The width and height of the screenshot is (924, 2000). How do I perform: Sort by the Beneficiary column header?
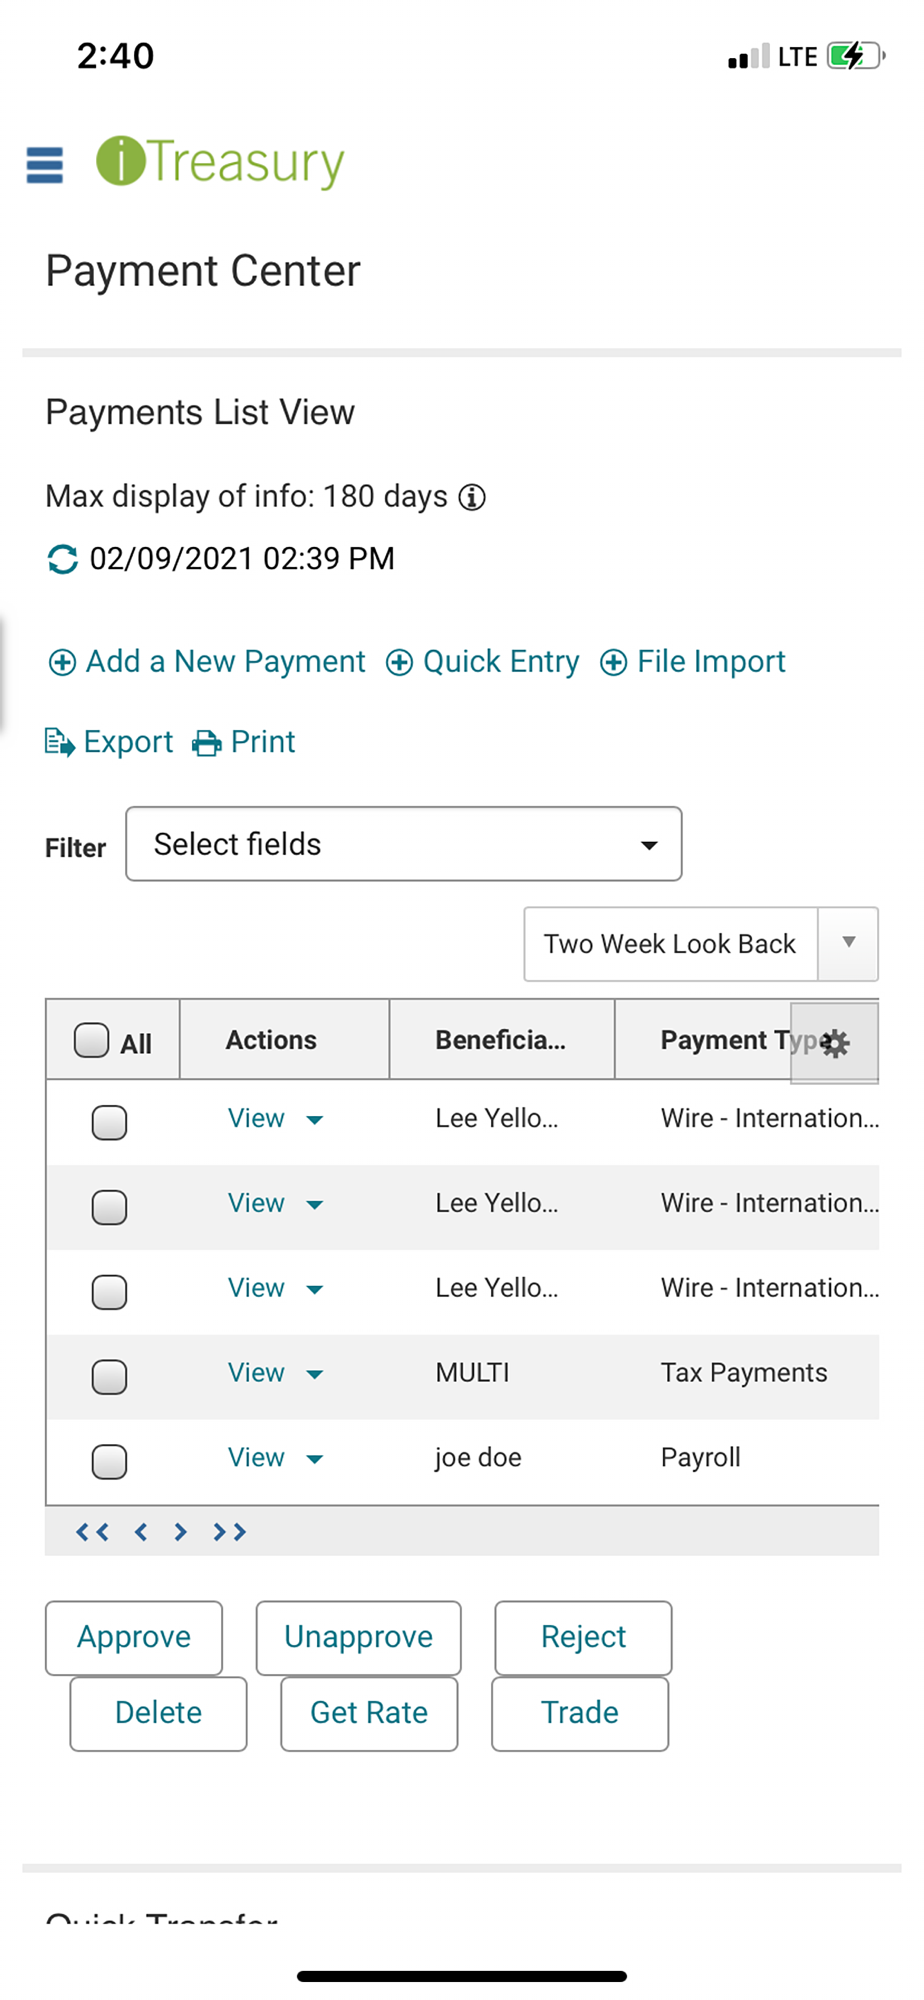(x=500, y=1040)
